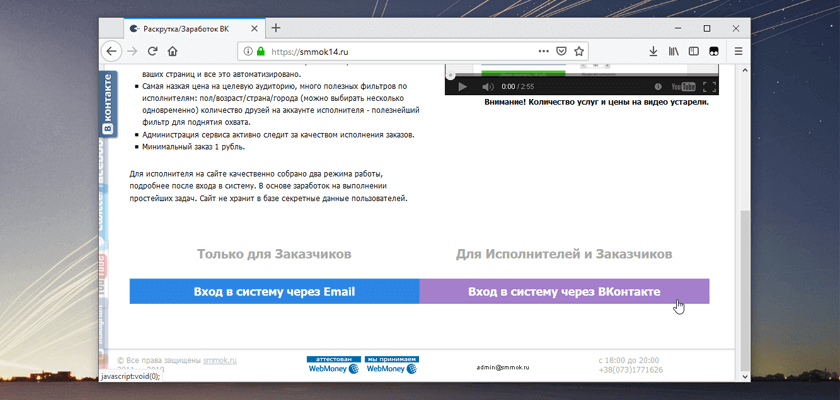840x400 pixels.
Task: Follow the smmok.ru footer link
Action: (x=220, y=360)
